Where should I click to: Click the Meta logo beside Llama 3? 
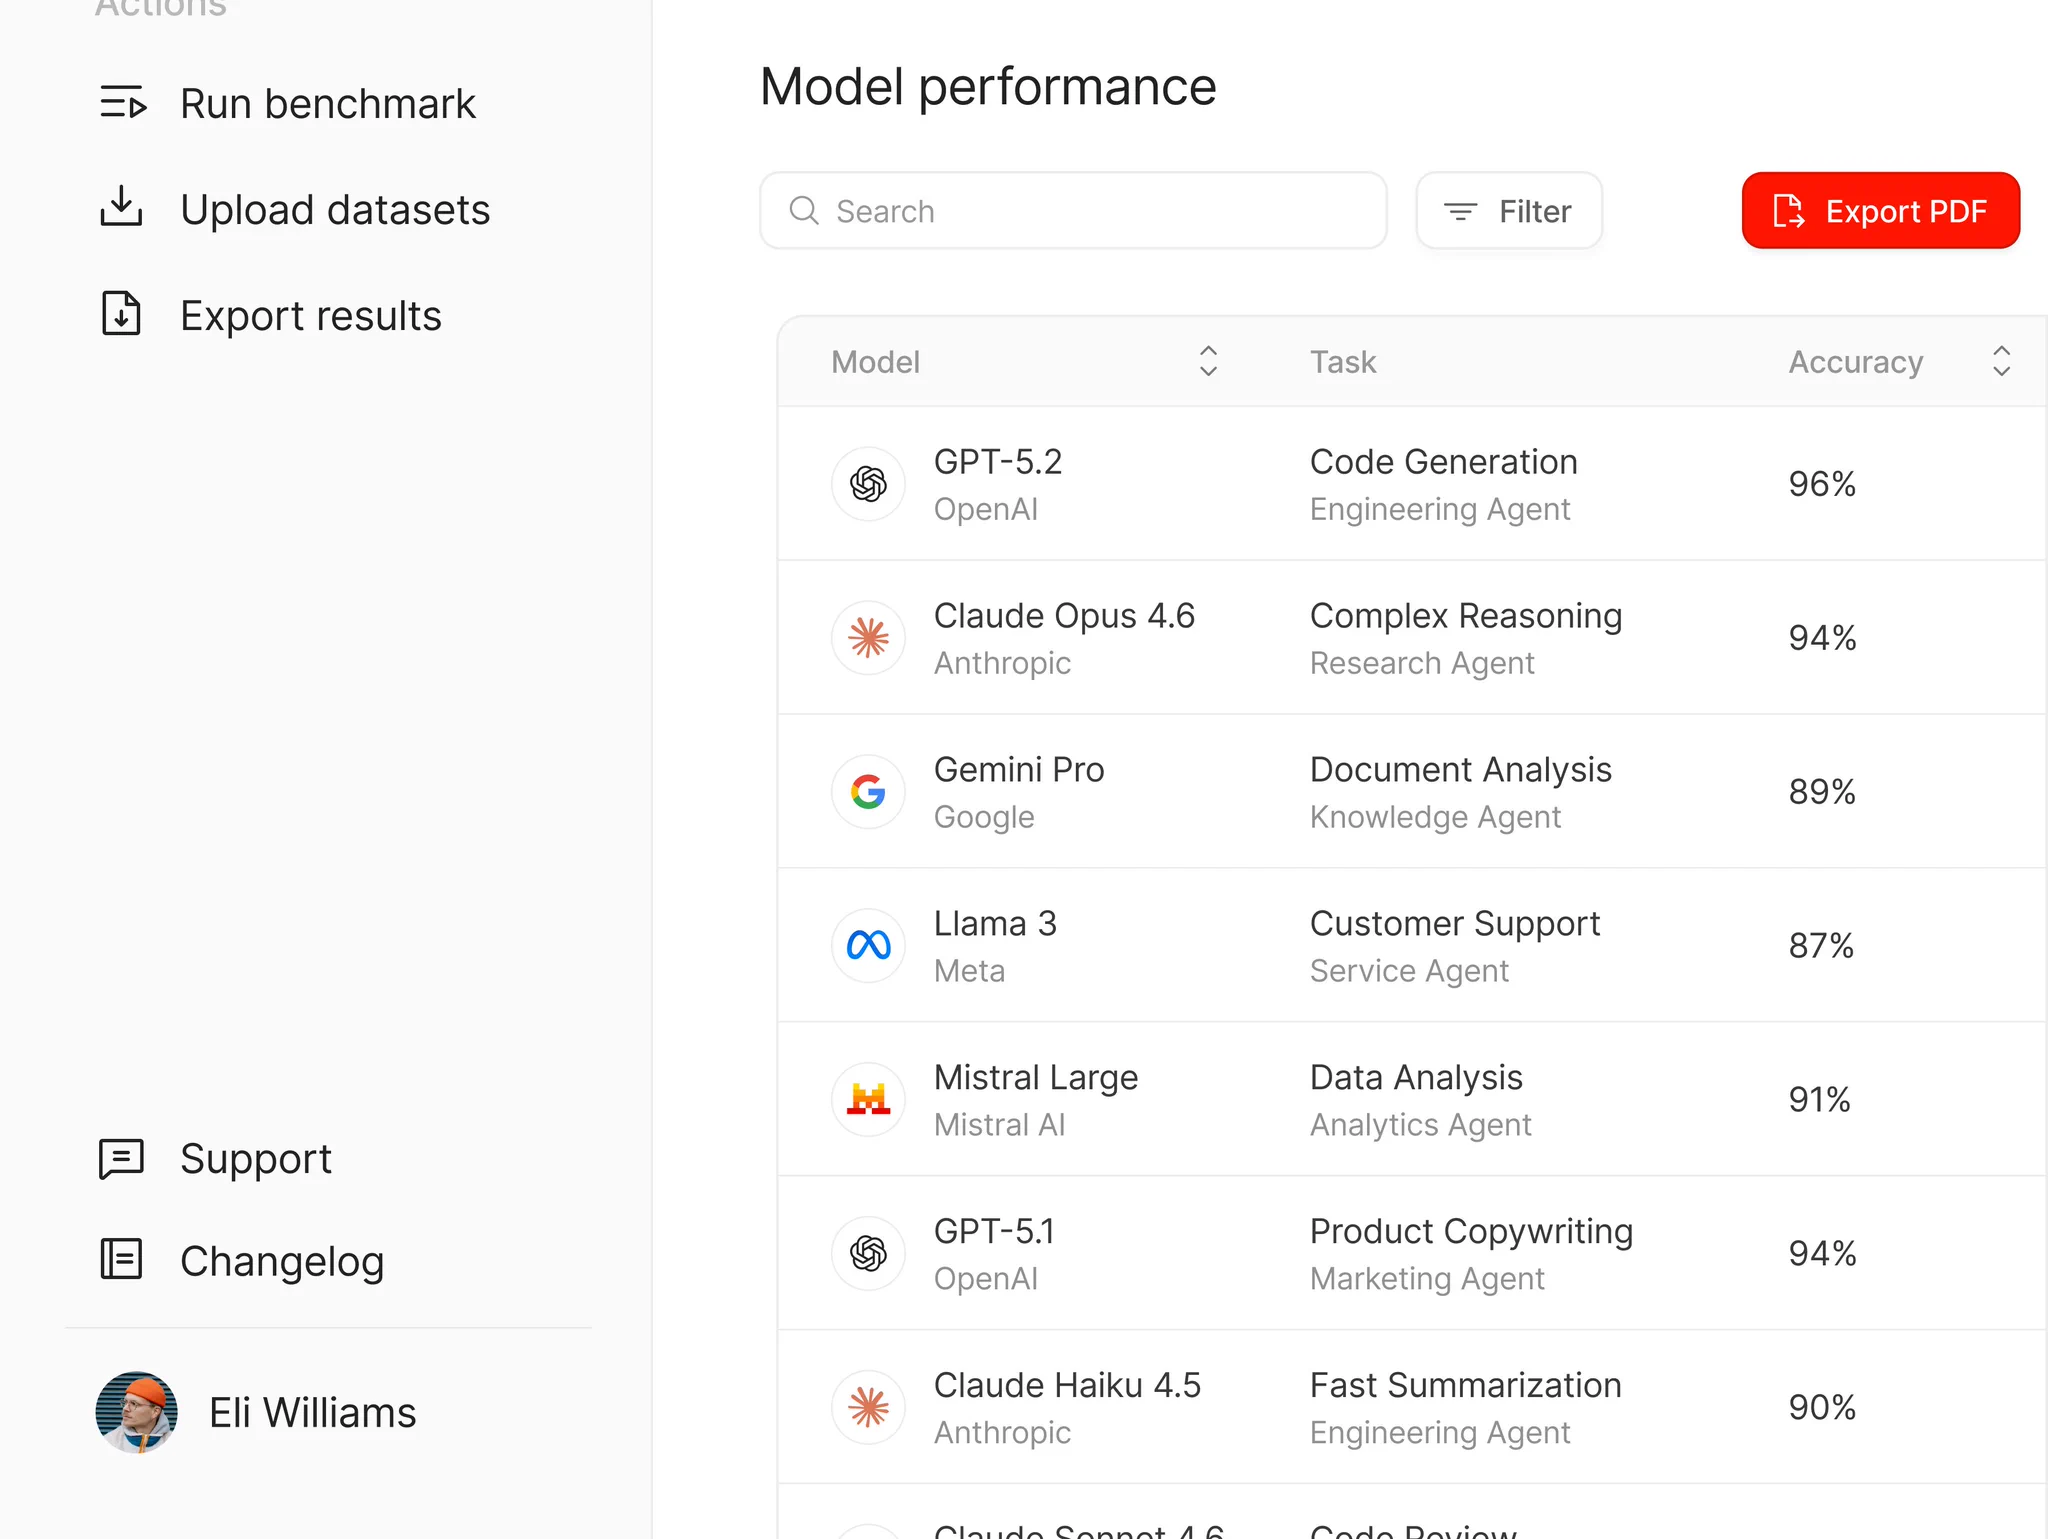[868, 946]
